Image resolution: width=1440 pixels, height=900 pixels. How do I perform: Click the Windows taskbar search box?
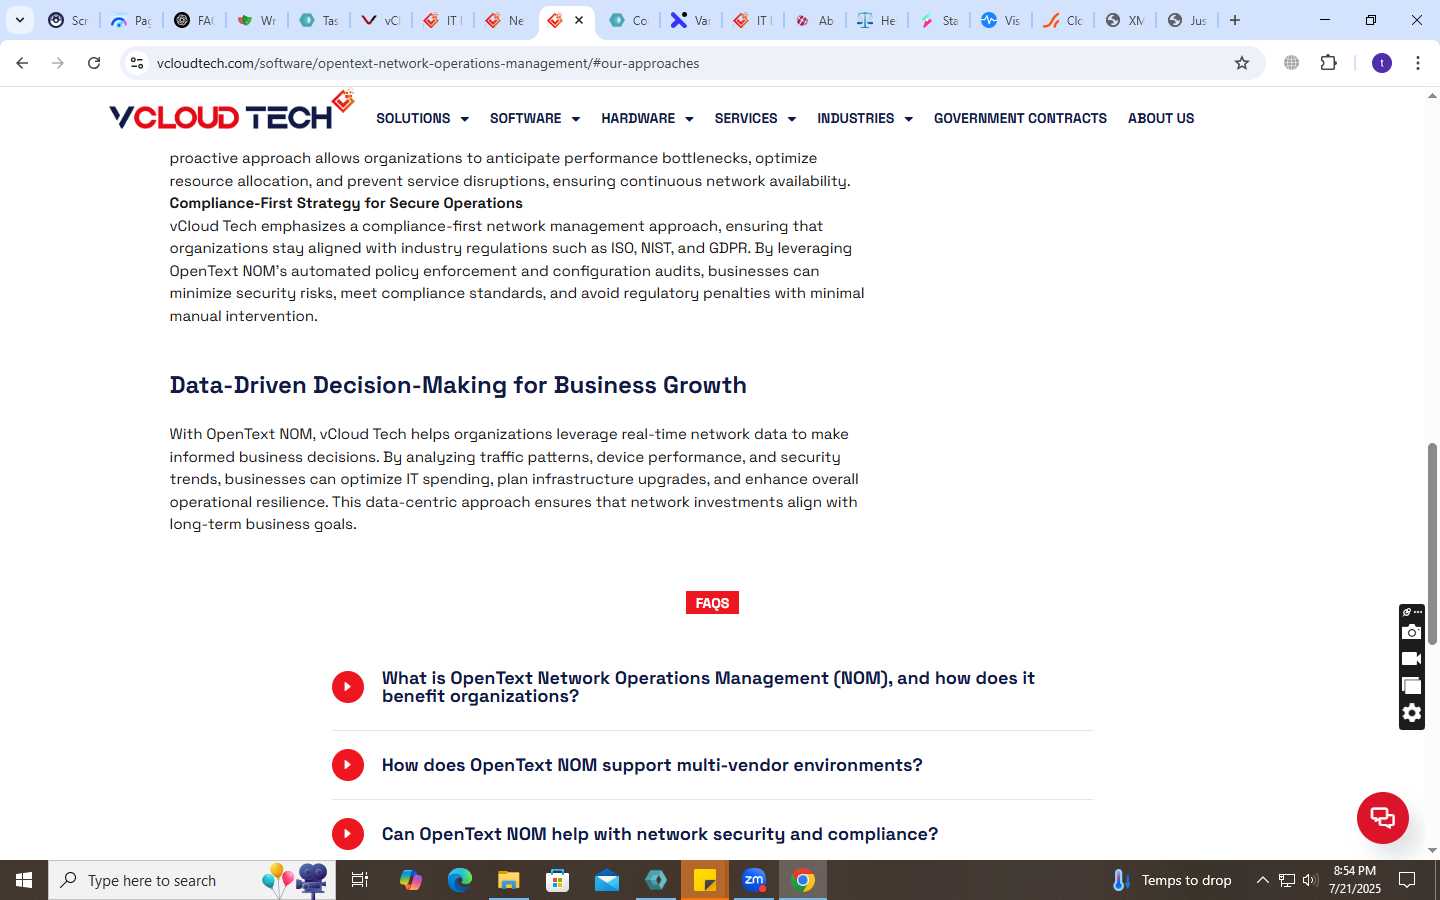coord(192,880)
